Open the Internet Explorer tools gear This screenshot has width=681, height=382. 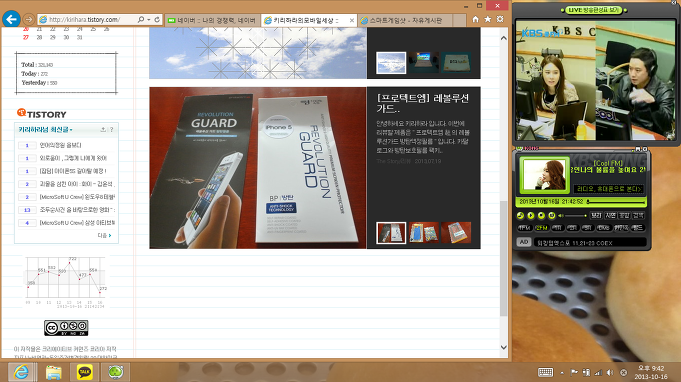(500, 19)
